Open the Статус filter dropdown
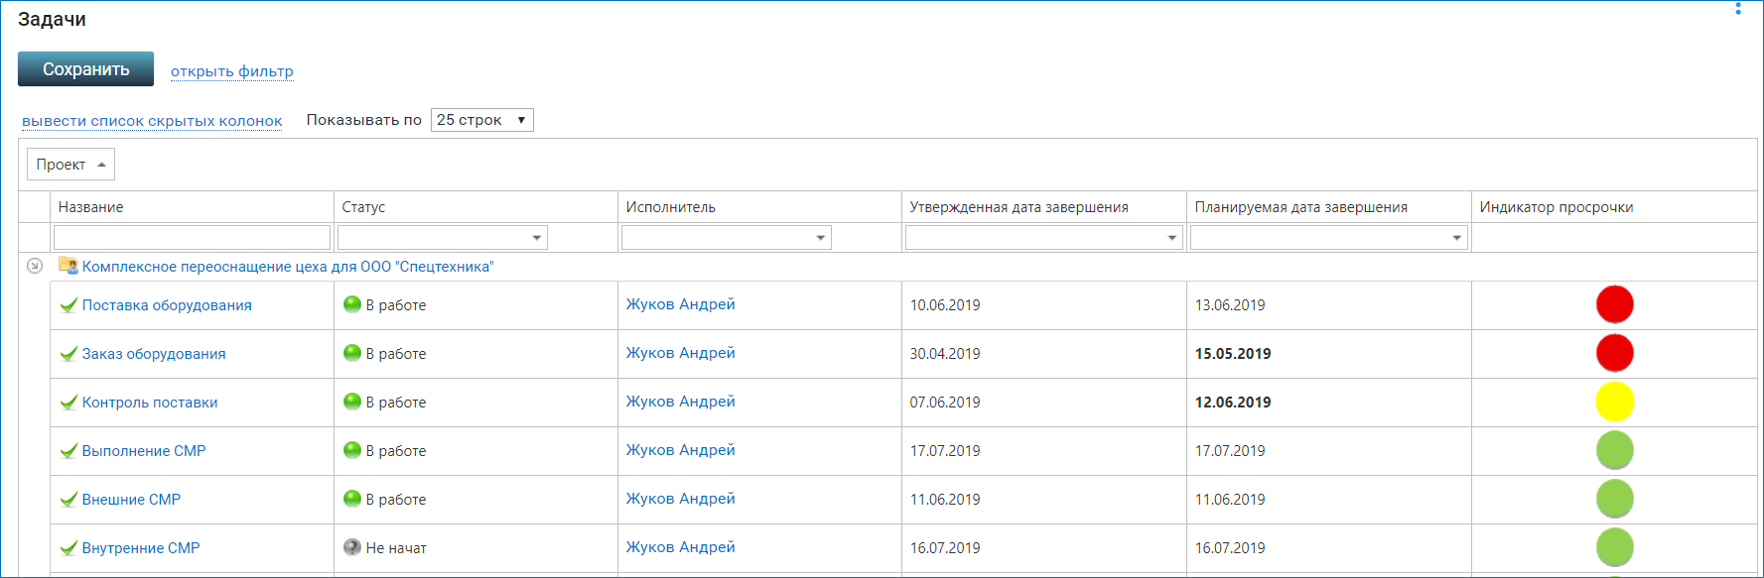Viewport: 1764px width, 578px height. coord(442,237)
